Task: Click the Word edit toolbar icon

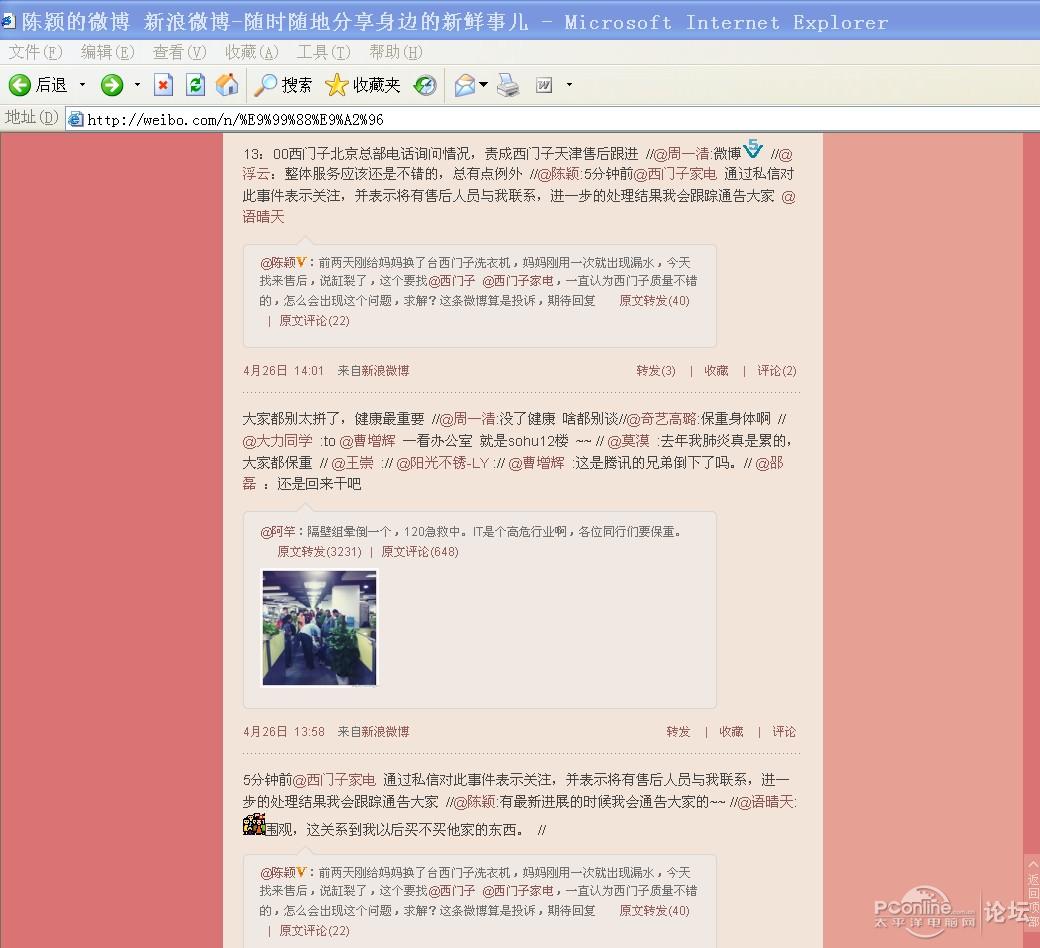Action: click(544, 85)
